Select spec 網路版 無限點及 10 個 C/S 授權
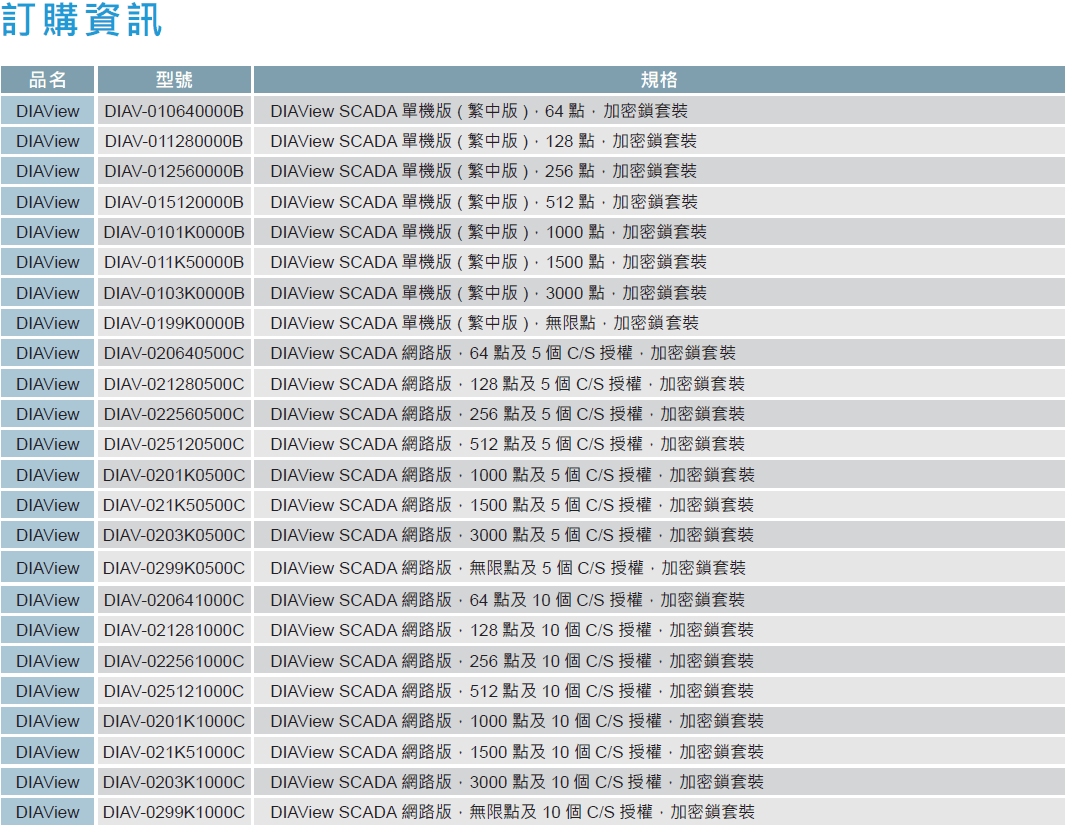 (x=513, y=812)
